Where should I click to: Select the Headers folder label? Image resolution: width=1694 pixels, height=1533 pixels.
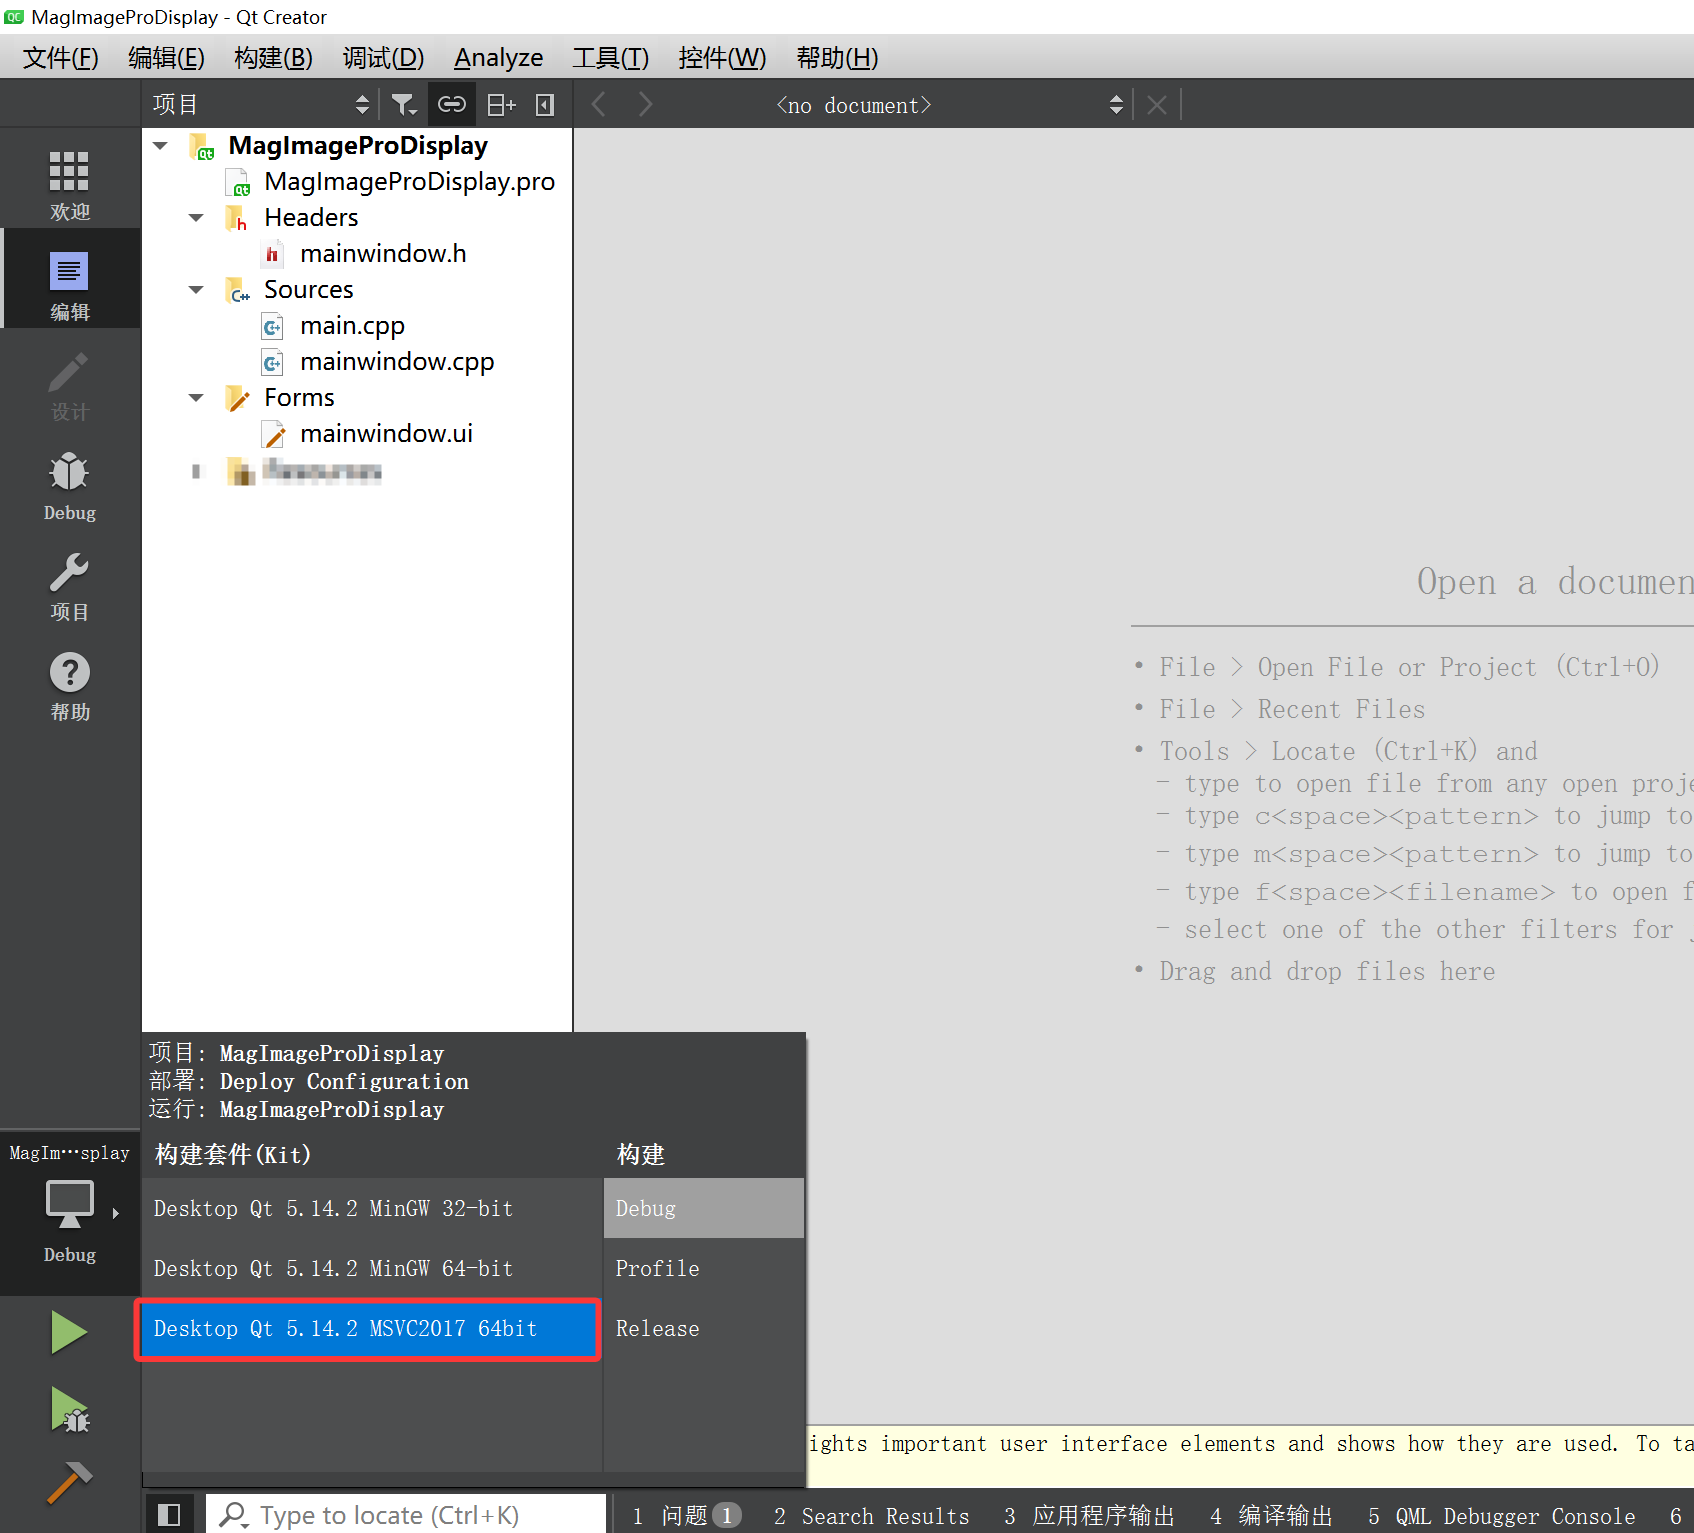tap(311, 218)
